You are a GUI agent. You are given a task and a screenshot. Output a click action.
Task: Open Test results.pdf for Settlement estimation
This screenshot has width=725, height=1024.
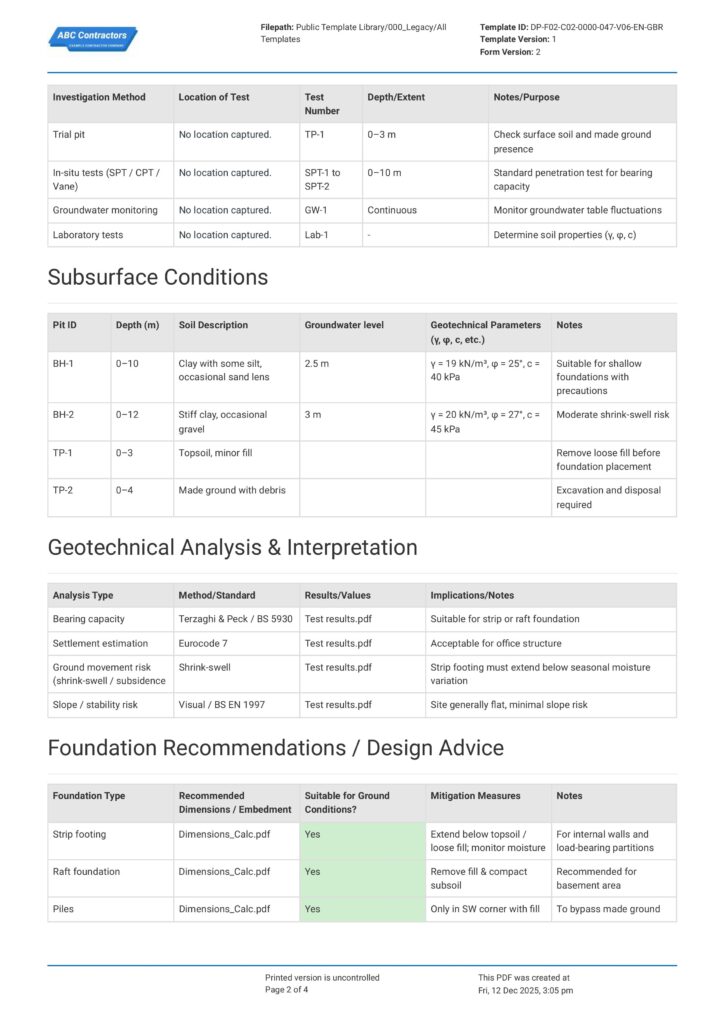(338, 643)
